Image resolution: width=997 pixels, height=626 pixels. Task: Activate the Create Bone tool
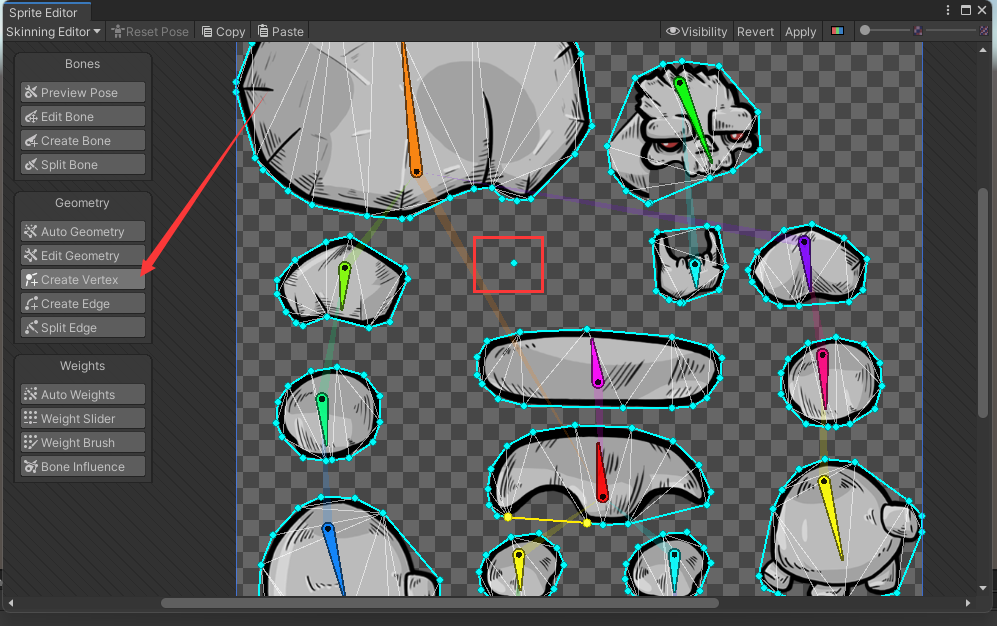tap(82, 140)
